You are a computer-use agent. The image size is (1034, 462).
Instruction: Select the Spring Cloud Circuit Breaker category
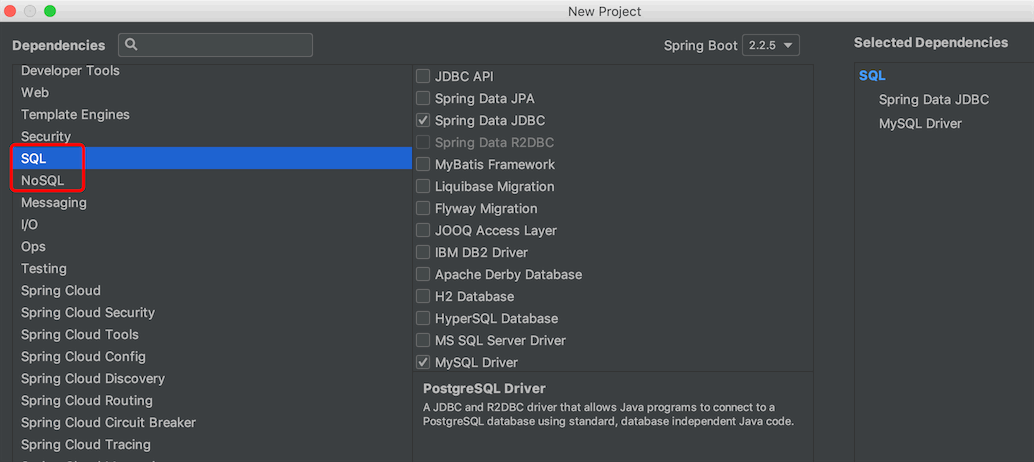212,422
